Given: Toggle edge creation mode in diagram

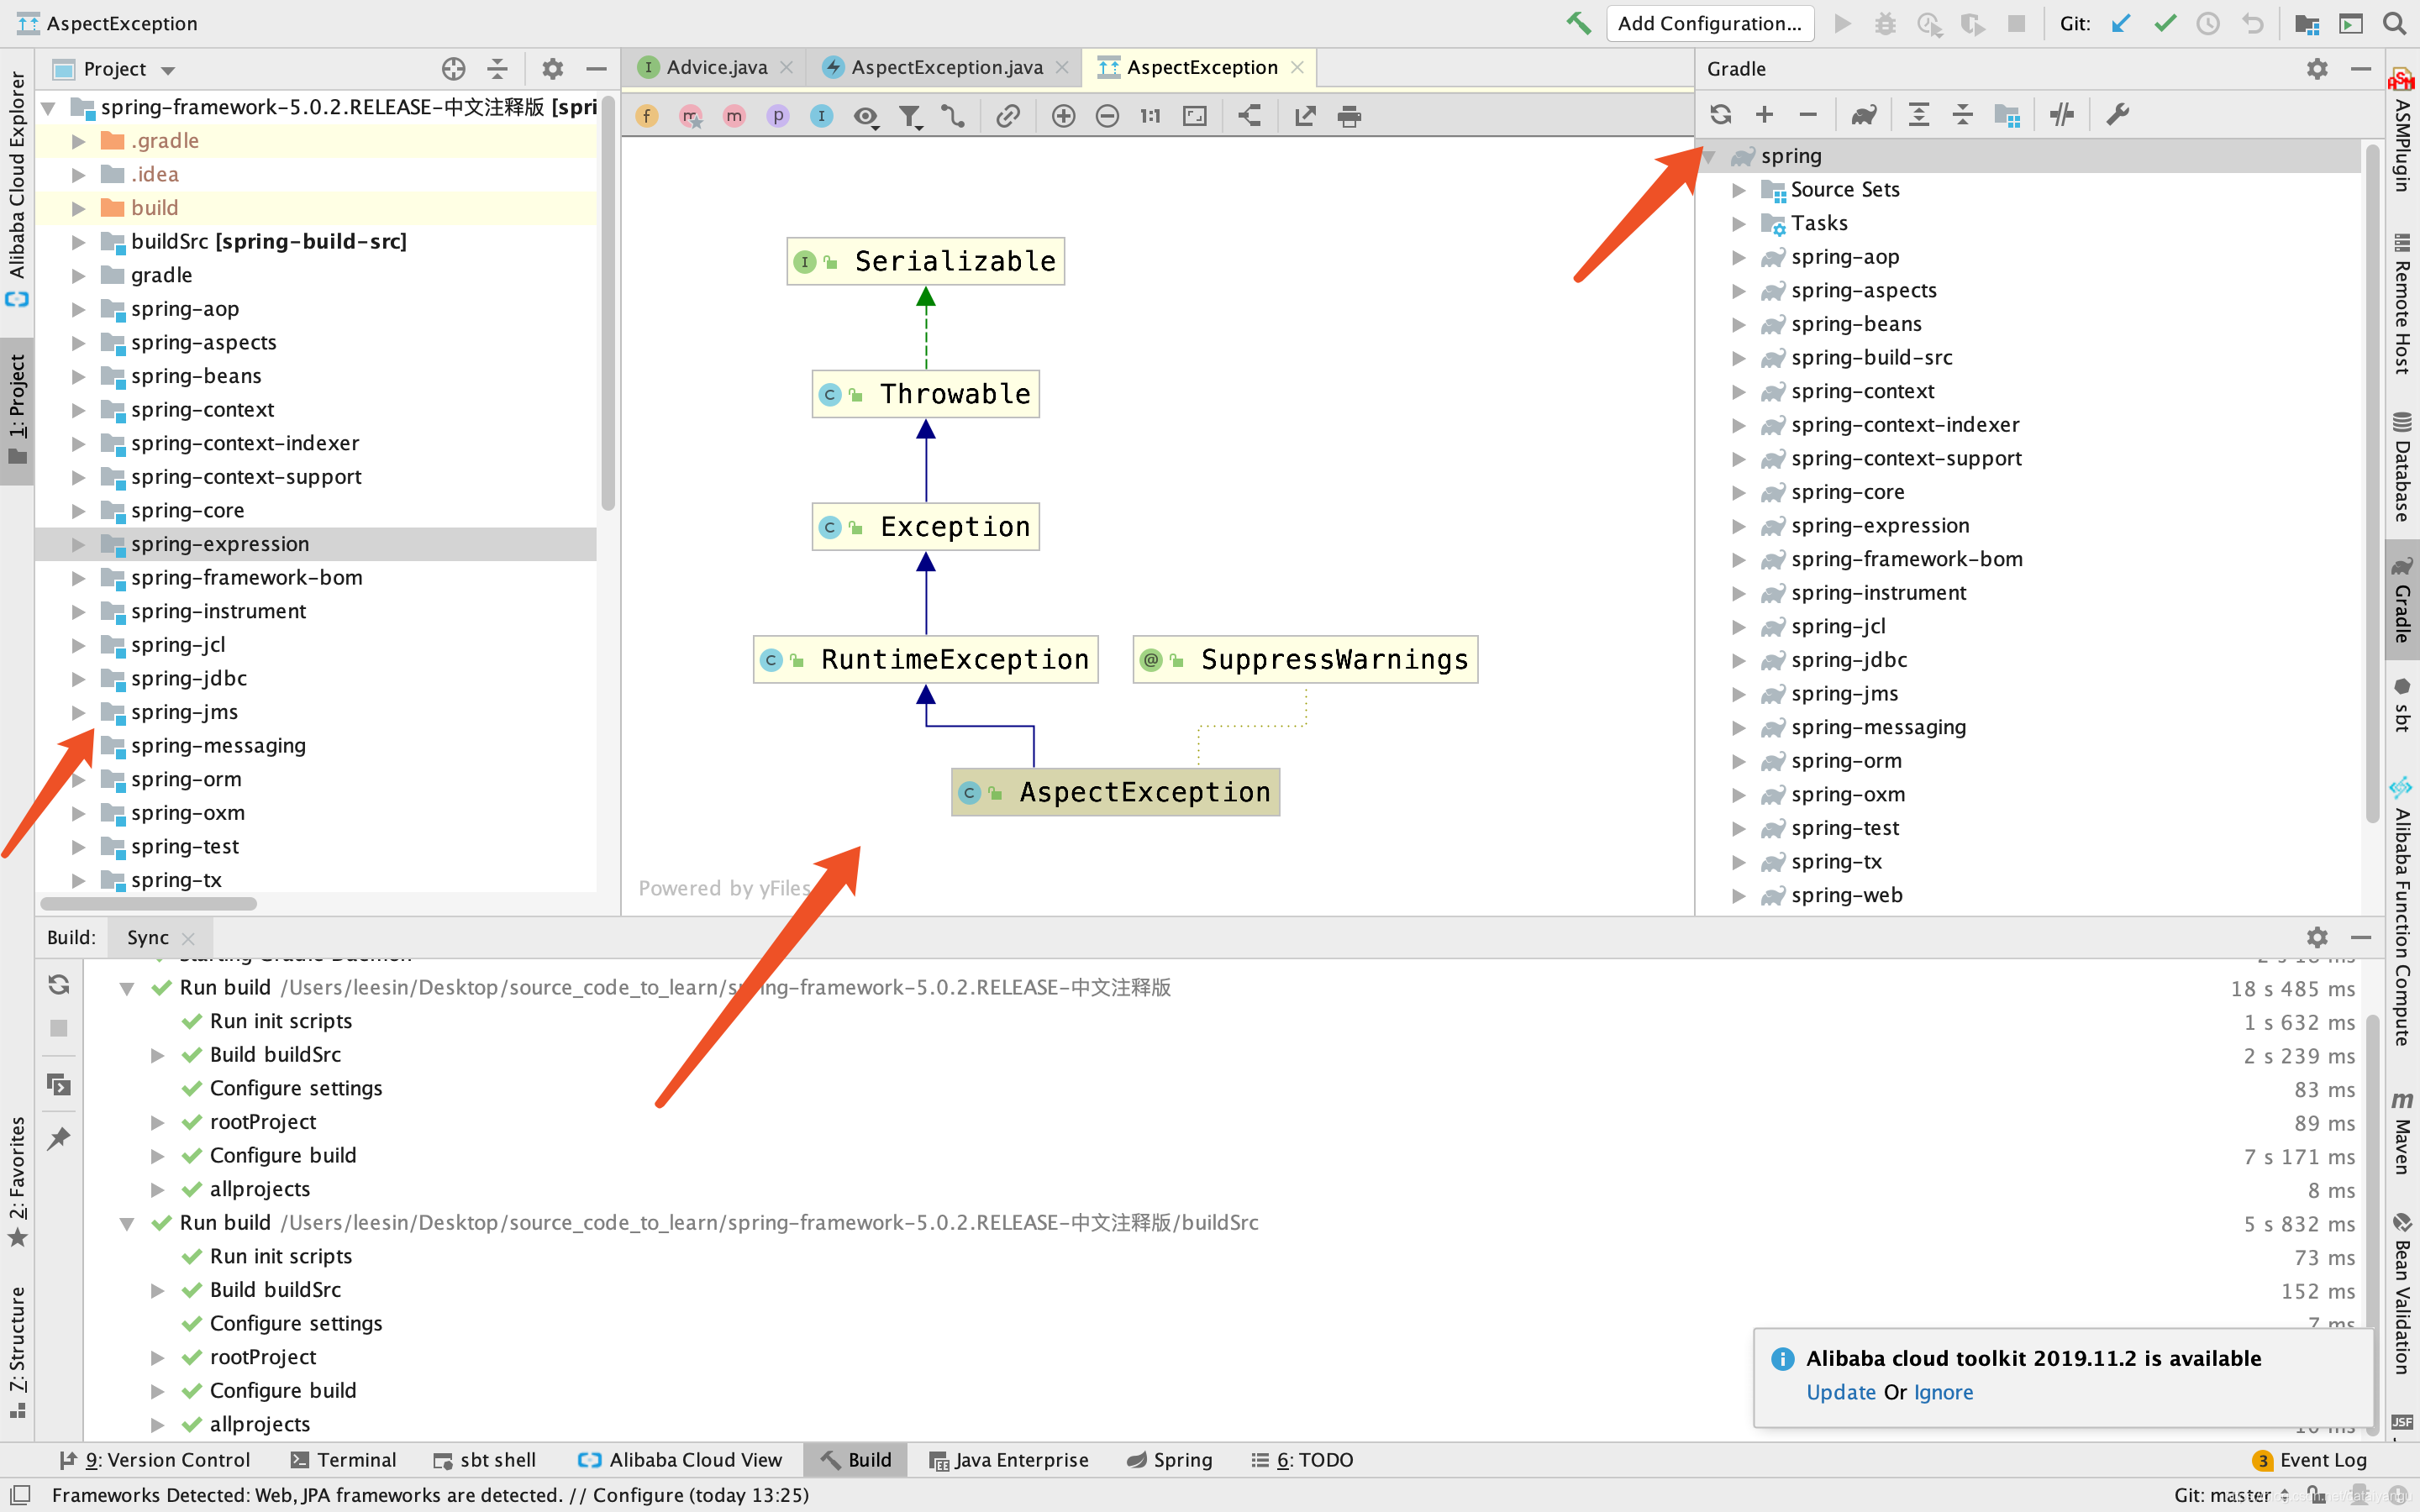Looking at the screenshot, I should click(x=953, y=116).
